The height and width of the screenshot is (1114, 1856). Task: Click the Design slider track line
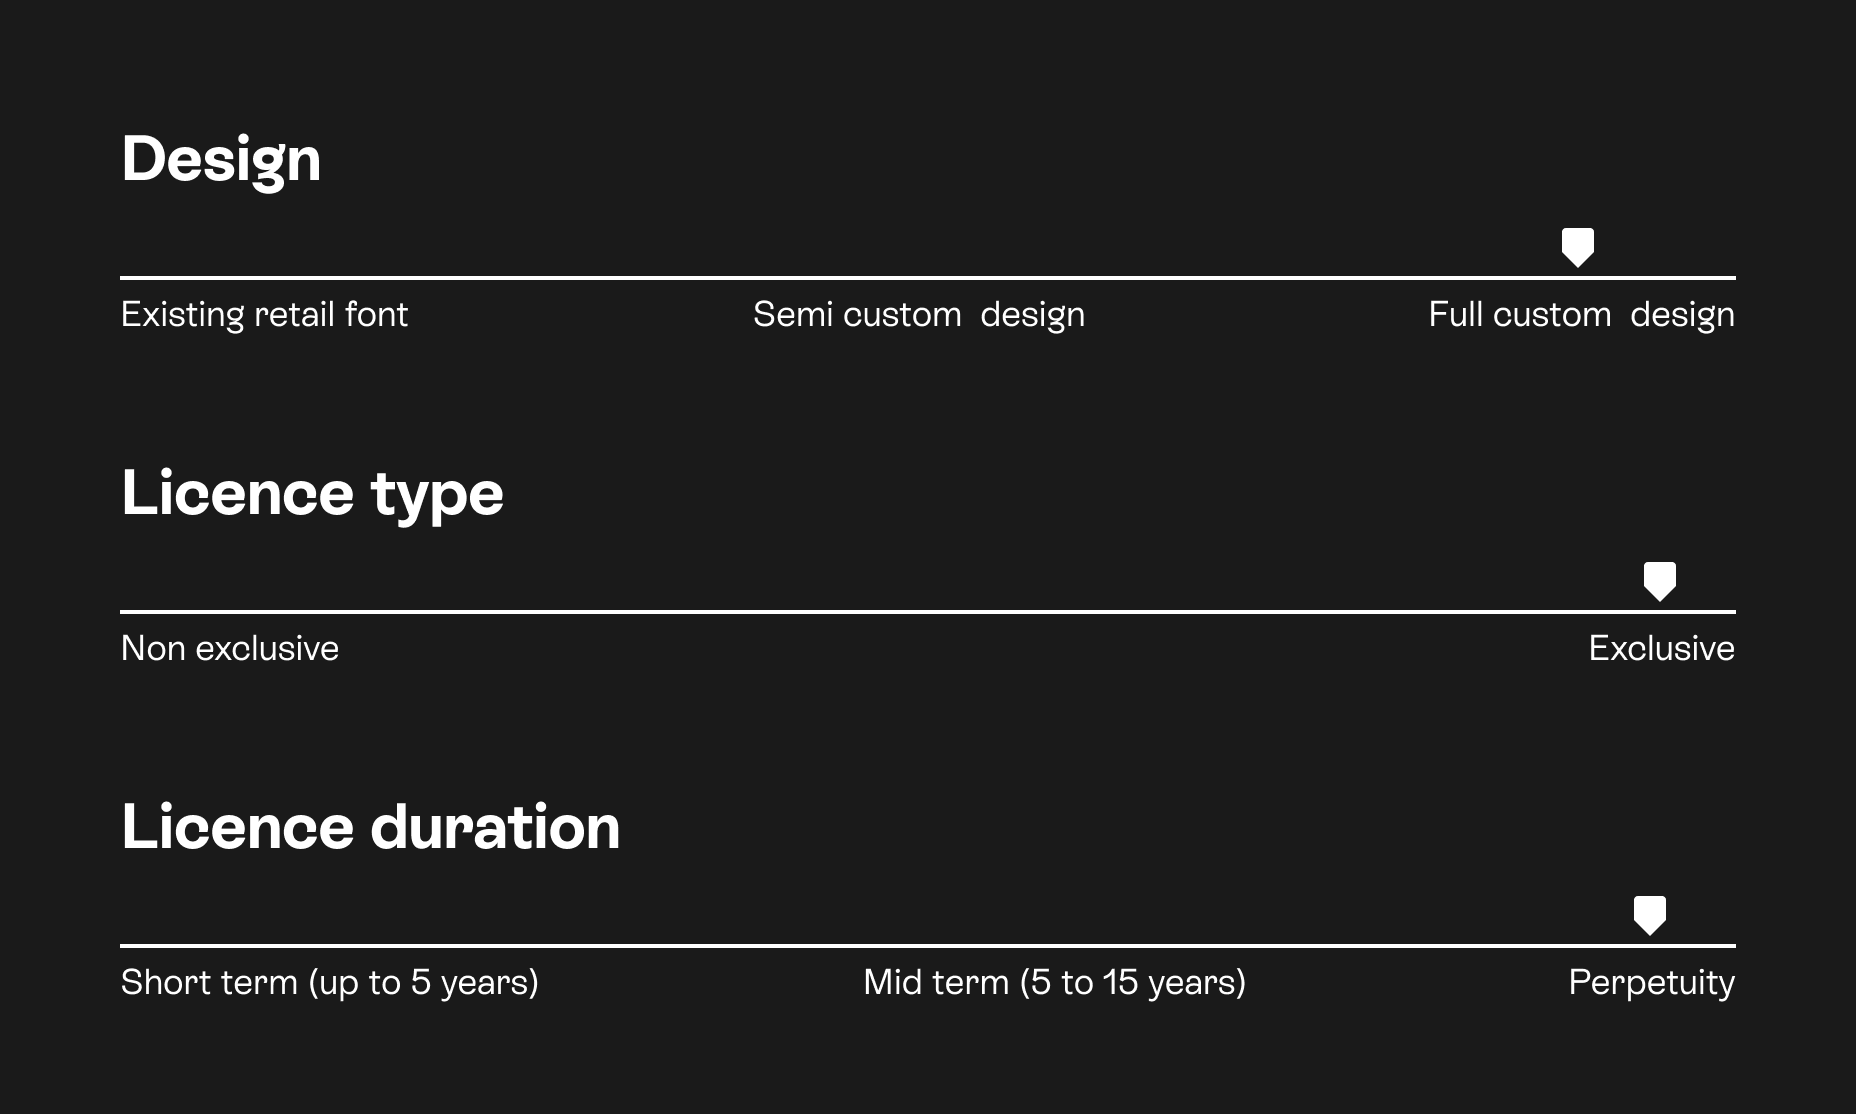pyautogui.click(x=800, y=277)
